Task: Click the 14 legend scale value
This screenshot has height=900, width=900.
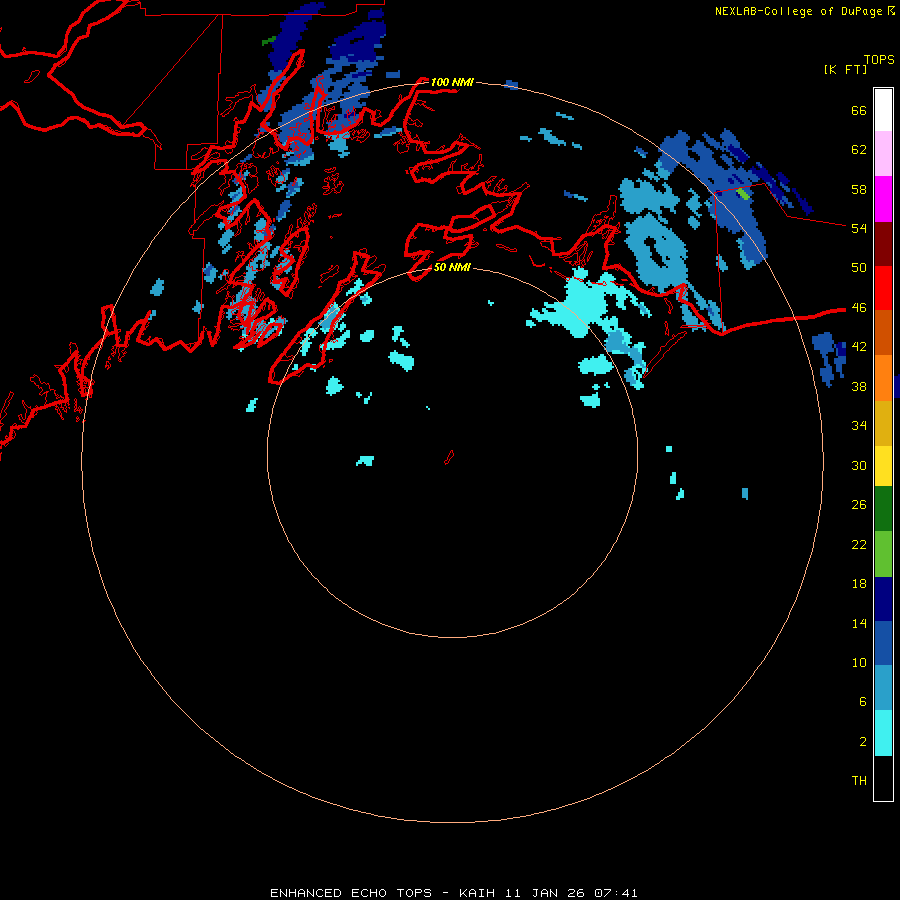Action: [x=859, y=623]
